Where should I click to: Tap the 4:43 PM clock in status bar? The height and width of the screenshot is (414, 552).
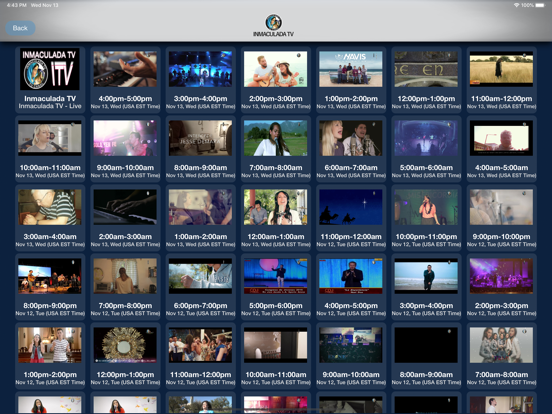tap(16, 5)
